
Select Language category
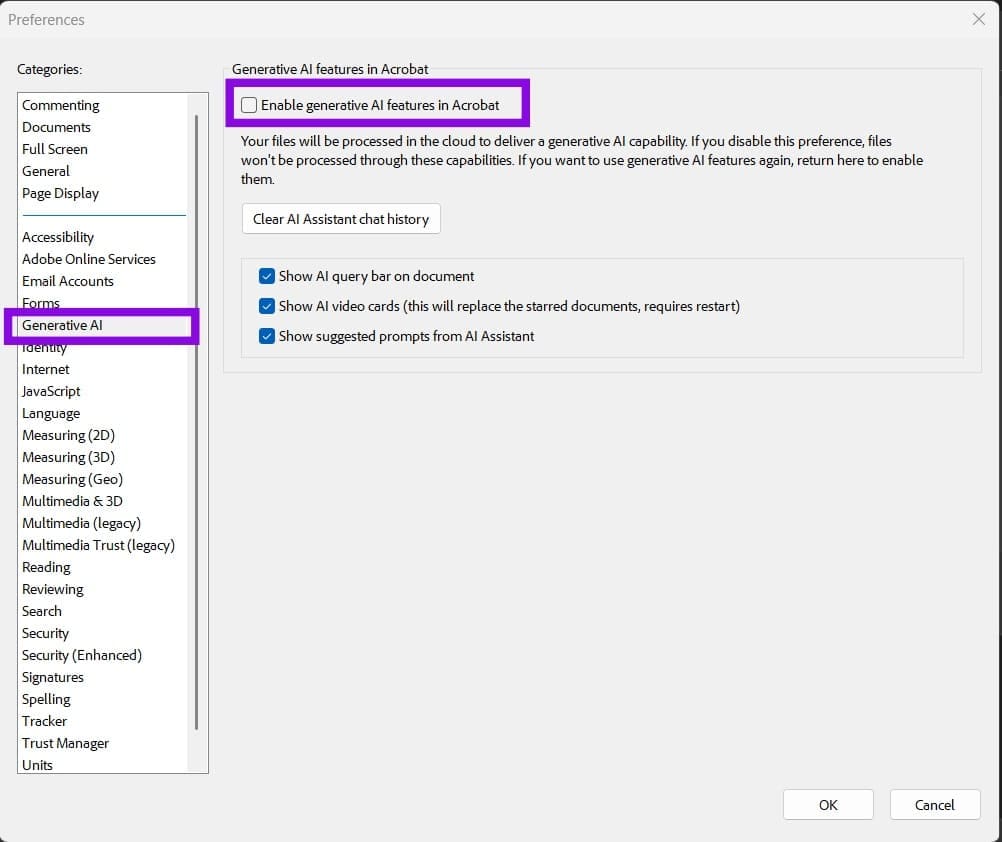(x=51, y=414)
